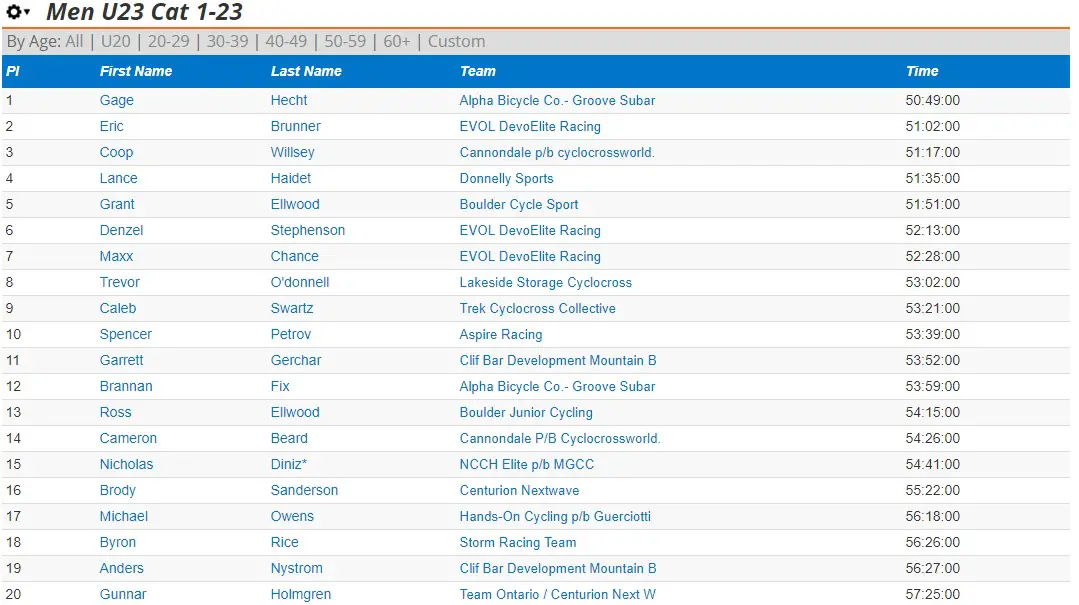Open Lakeside Storage Cyclocross team link

click(x=546, y=283)
